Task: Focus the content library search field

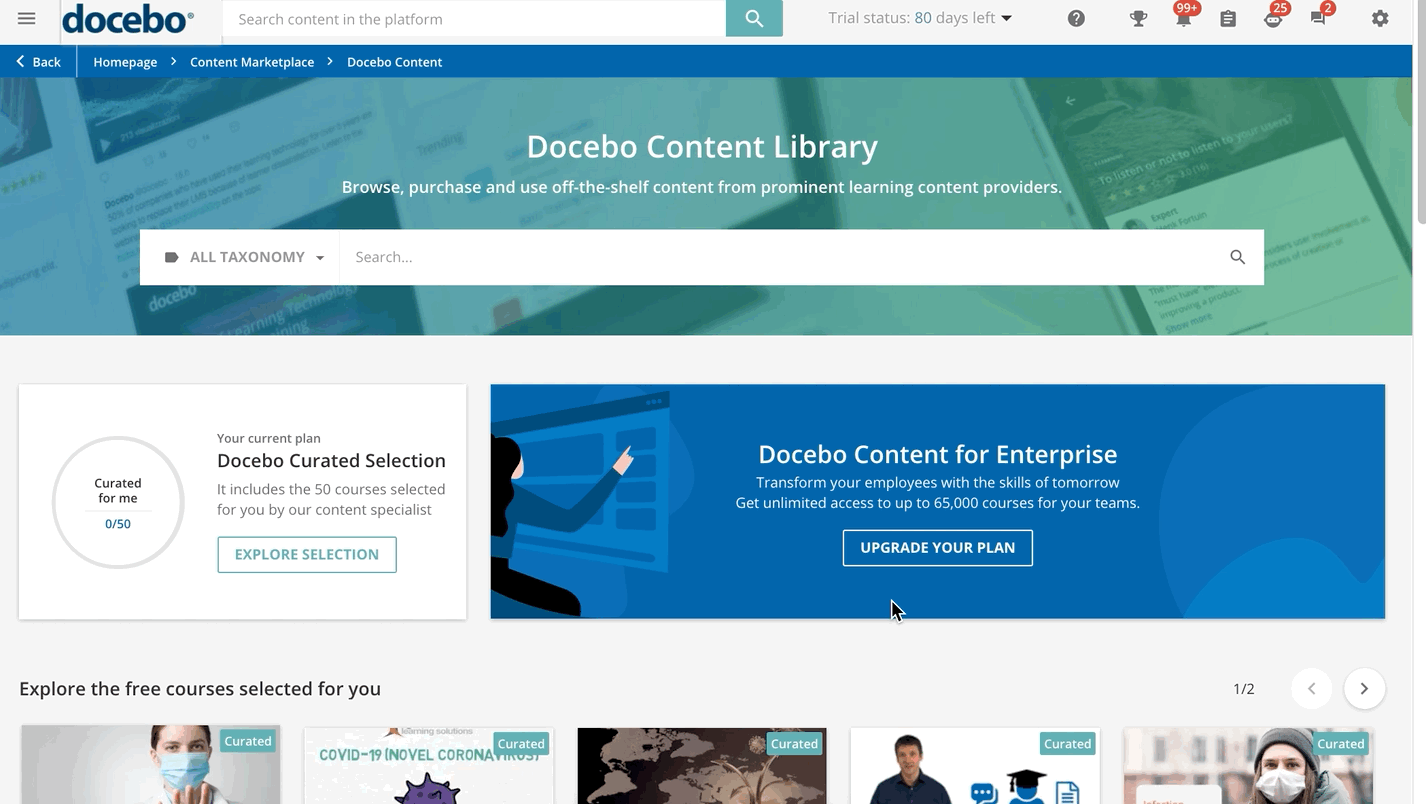Action: [780, 257]
